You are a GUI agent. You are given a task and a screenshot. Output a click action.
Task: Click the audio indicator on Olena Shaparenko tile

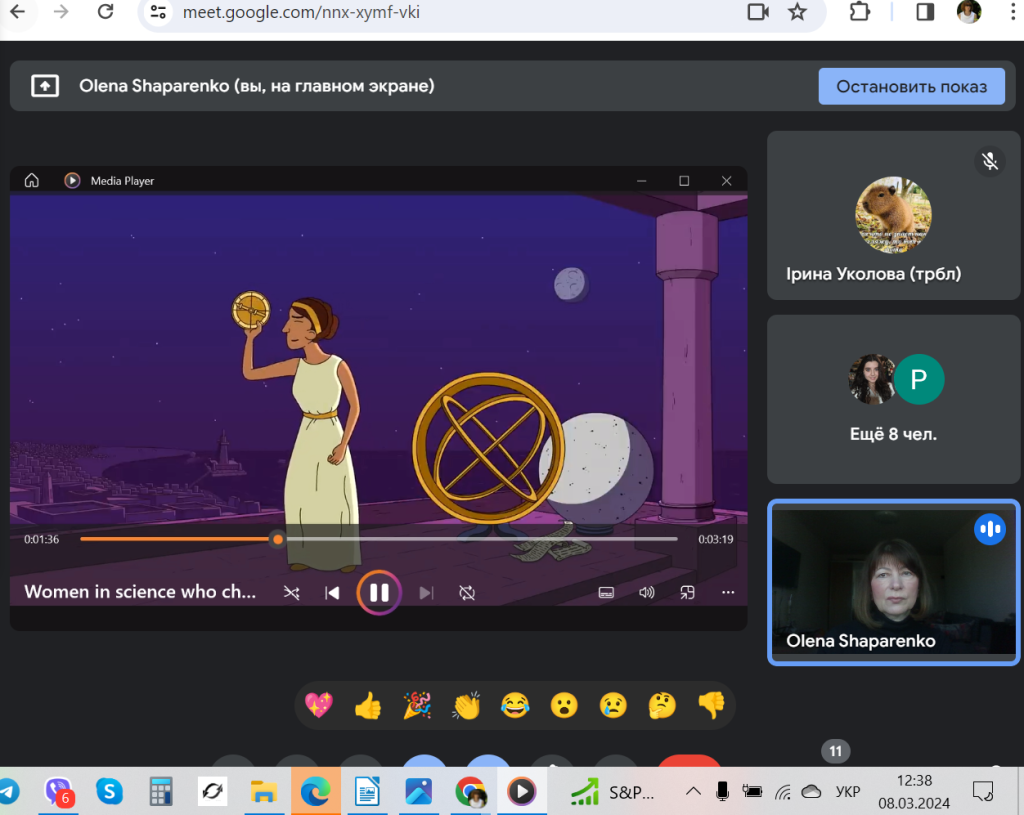(990, 529)
